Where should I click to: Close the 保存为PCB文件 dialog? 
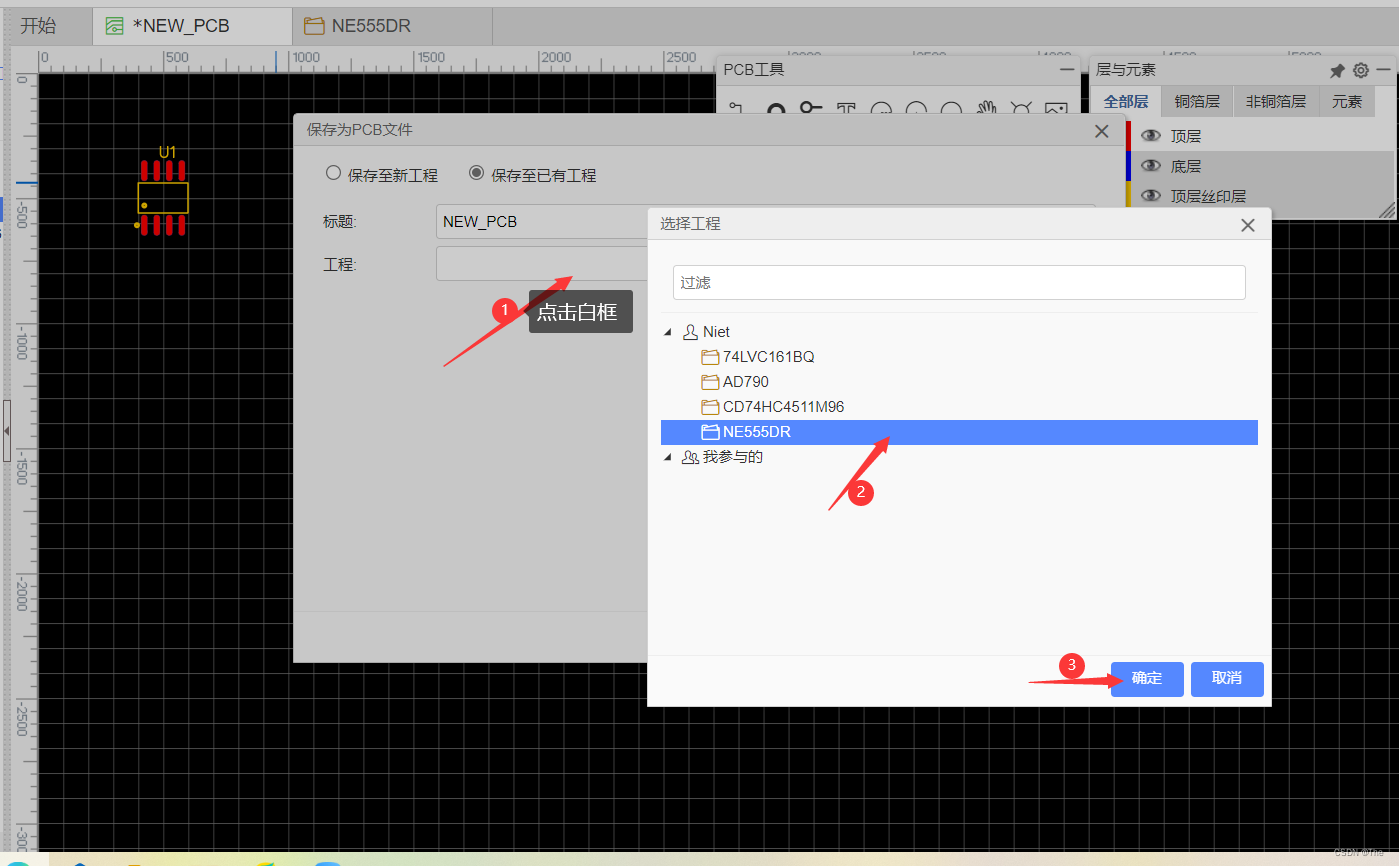click(x=1102, y=131)
